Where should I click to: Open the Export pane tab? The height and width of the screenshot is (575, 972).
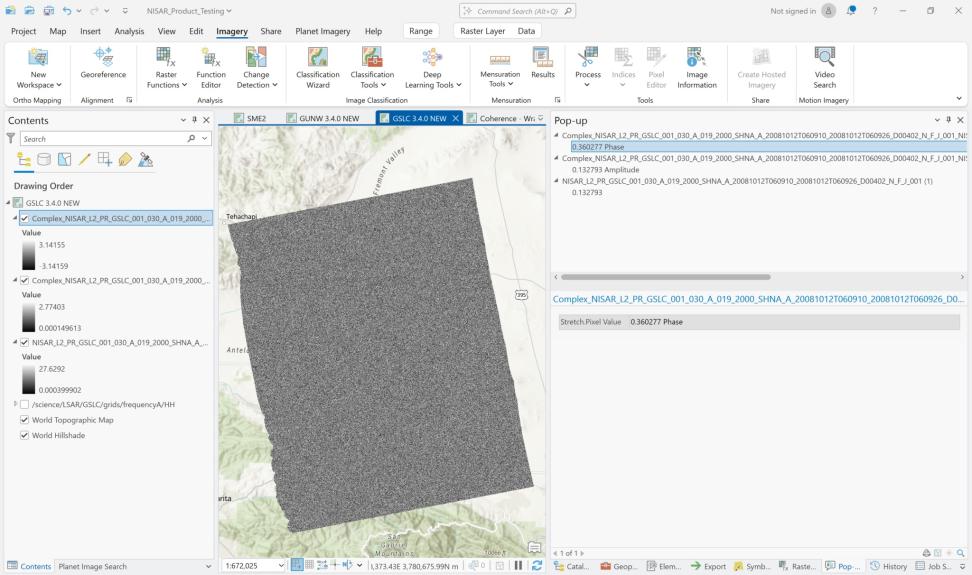[x=708, y=566]
